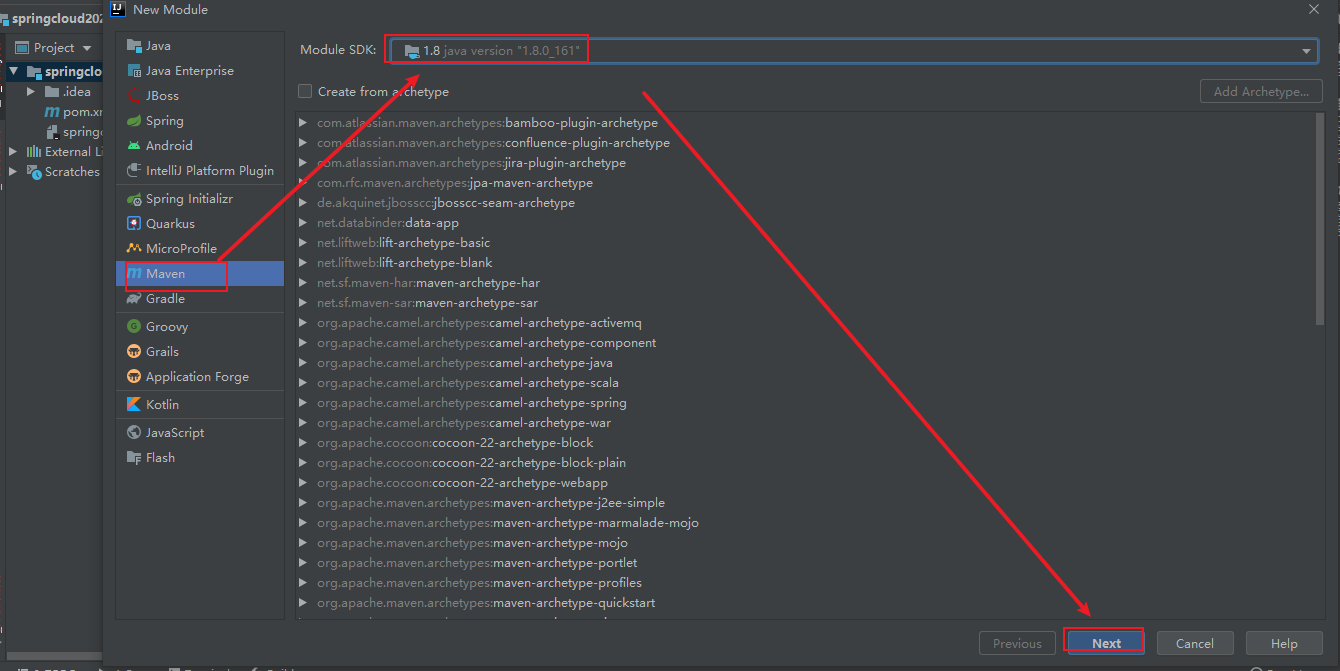Image resolution: width=1340 pixels, height=671 pixels.
Task: Close the New Module dialog
Action: coord(1313,9)
